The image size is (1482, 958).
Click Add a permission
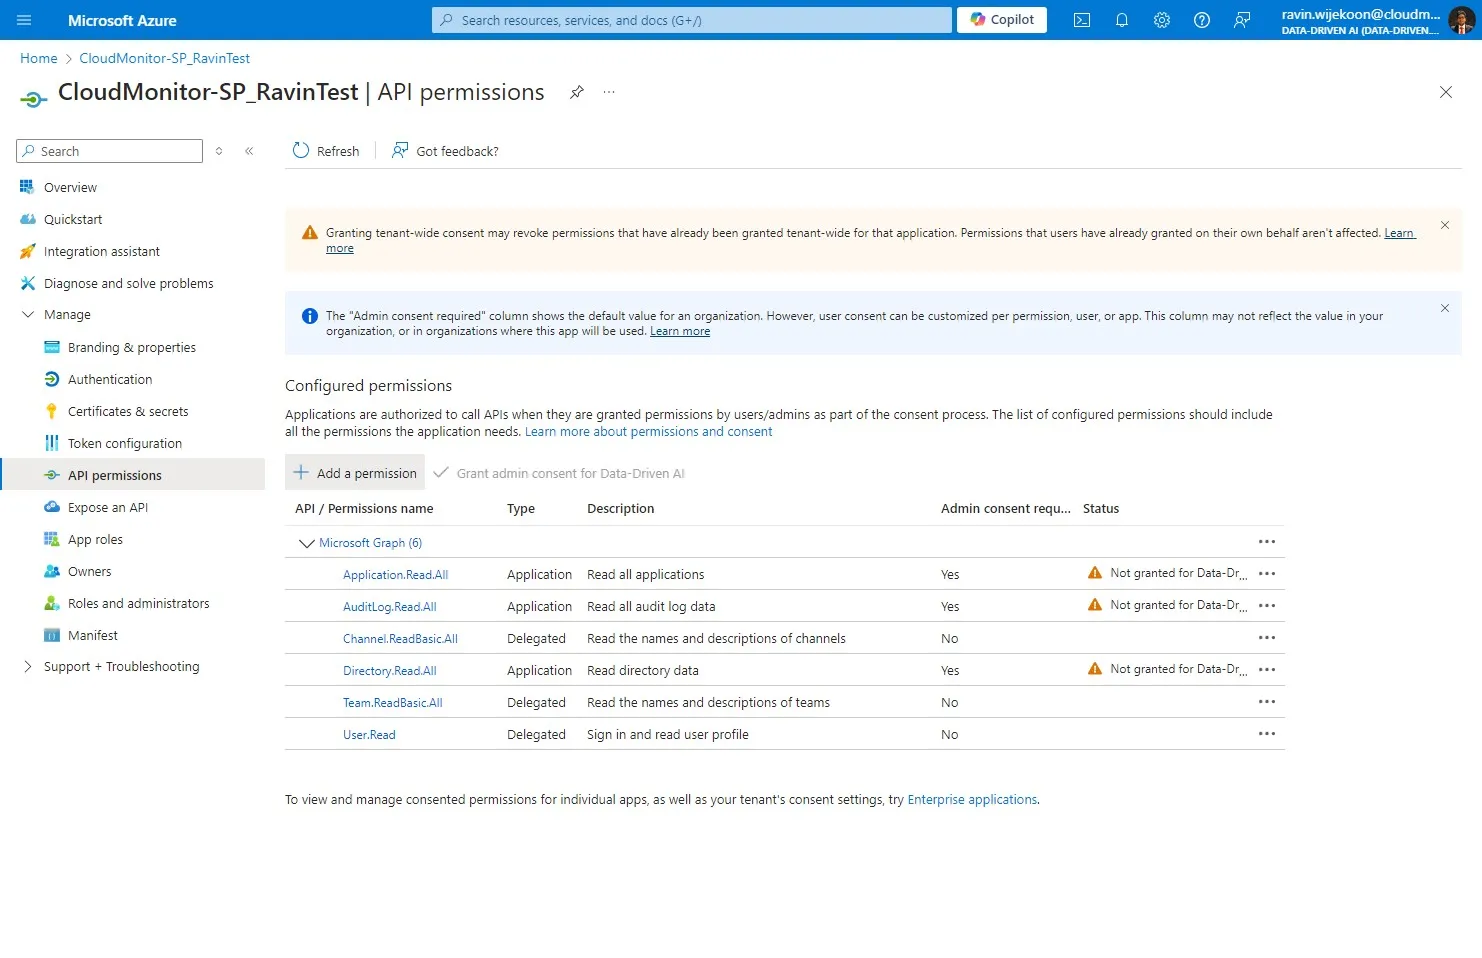click(355, 472)
